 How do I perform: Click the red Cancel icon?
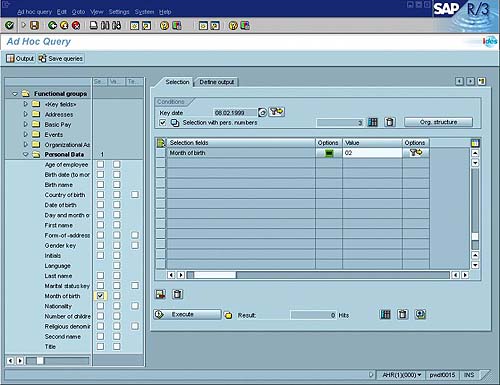pos(76,25)
